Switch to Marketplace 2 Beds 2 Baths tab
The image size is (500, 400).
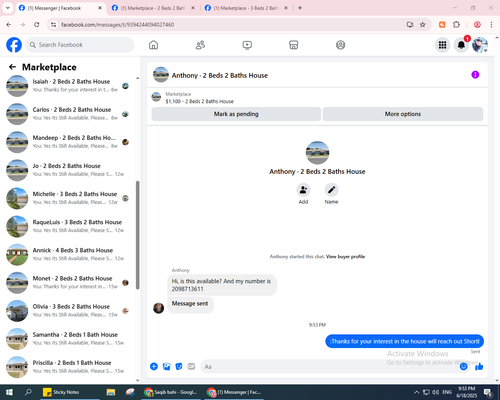pyautogui.click(x=153, y=8)
